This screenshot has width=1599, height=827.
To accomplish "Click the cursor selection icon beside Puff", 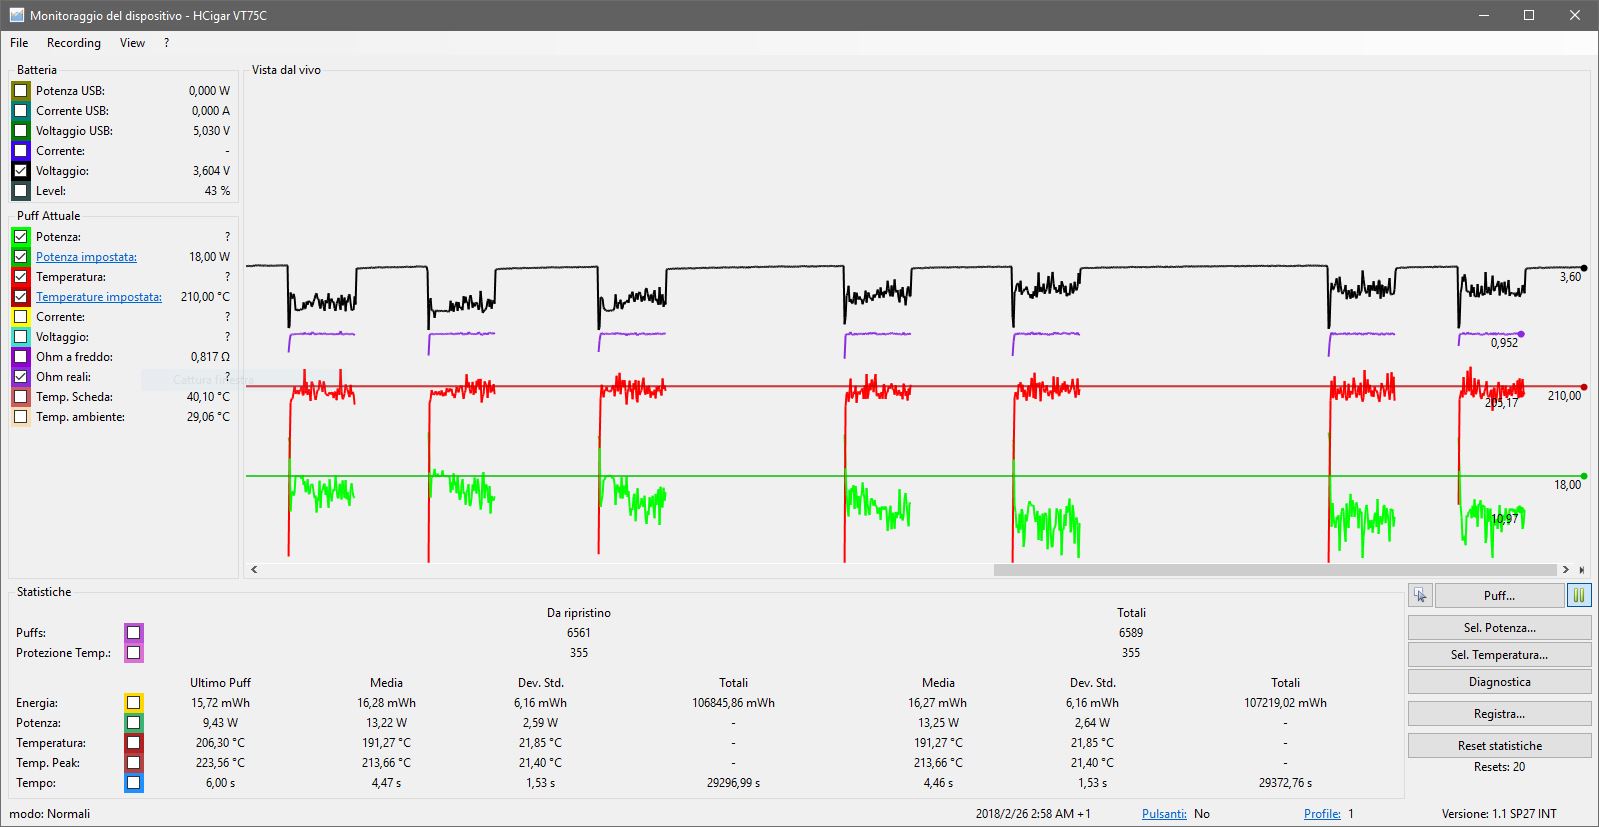I will pyautogui.click(x=1420, y=596).
